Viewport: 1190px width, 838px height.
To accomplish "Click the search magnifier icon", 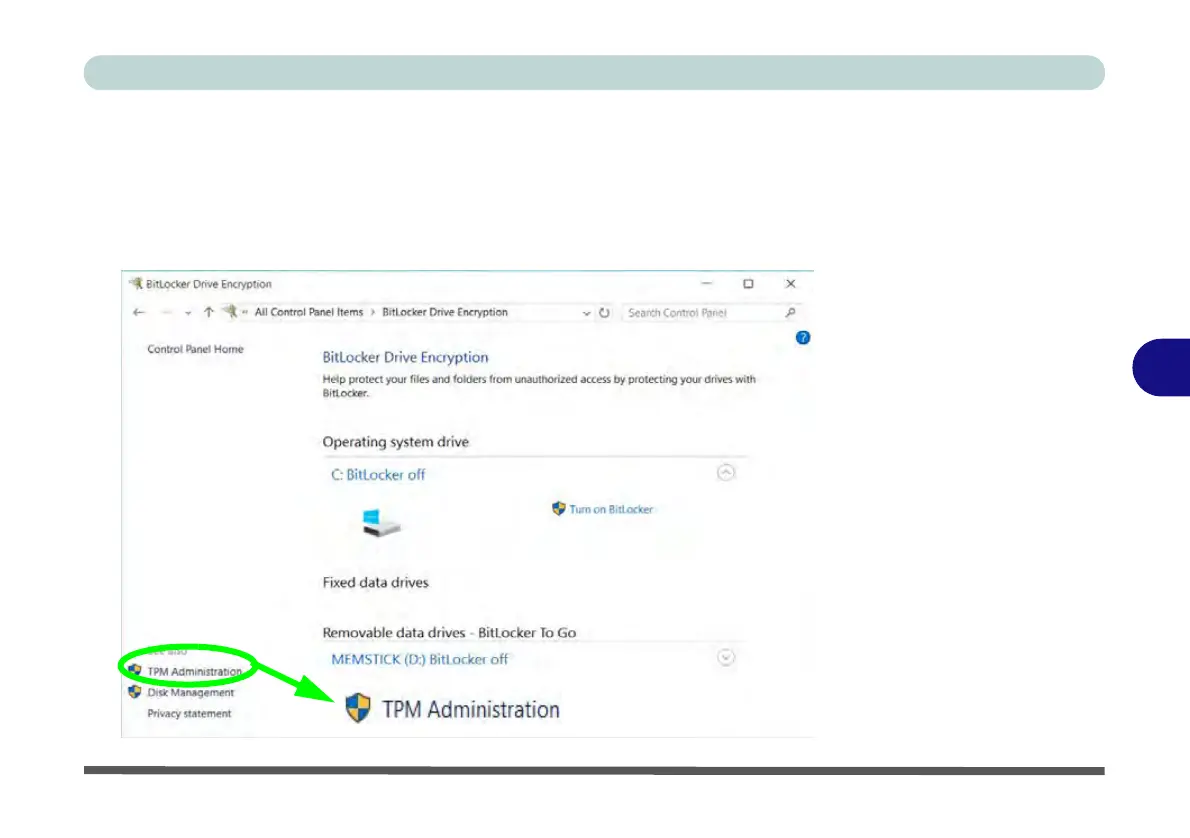I will click(790, 313).
